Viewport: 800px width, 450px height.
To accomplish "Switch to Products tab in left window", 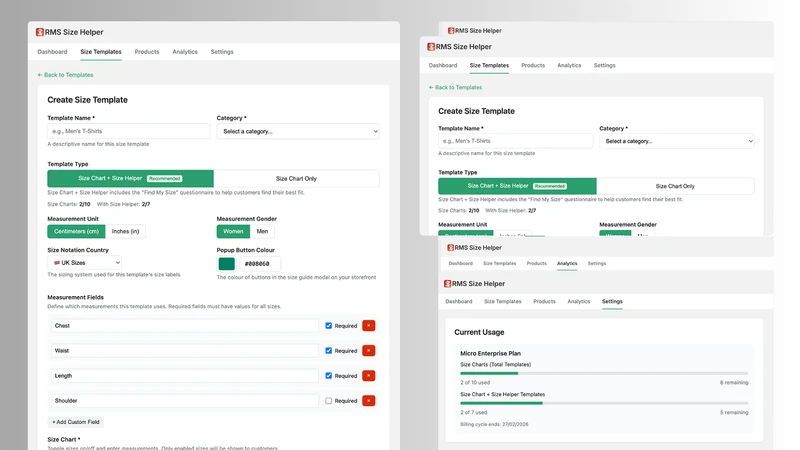I will [x=147, y=52].
